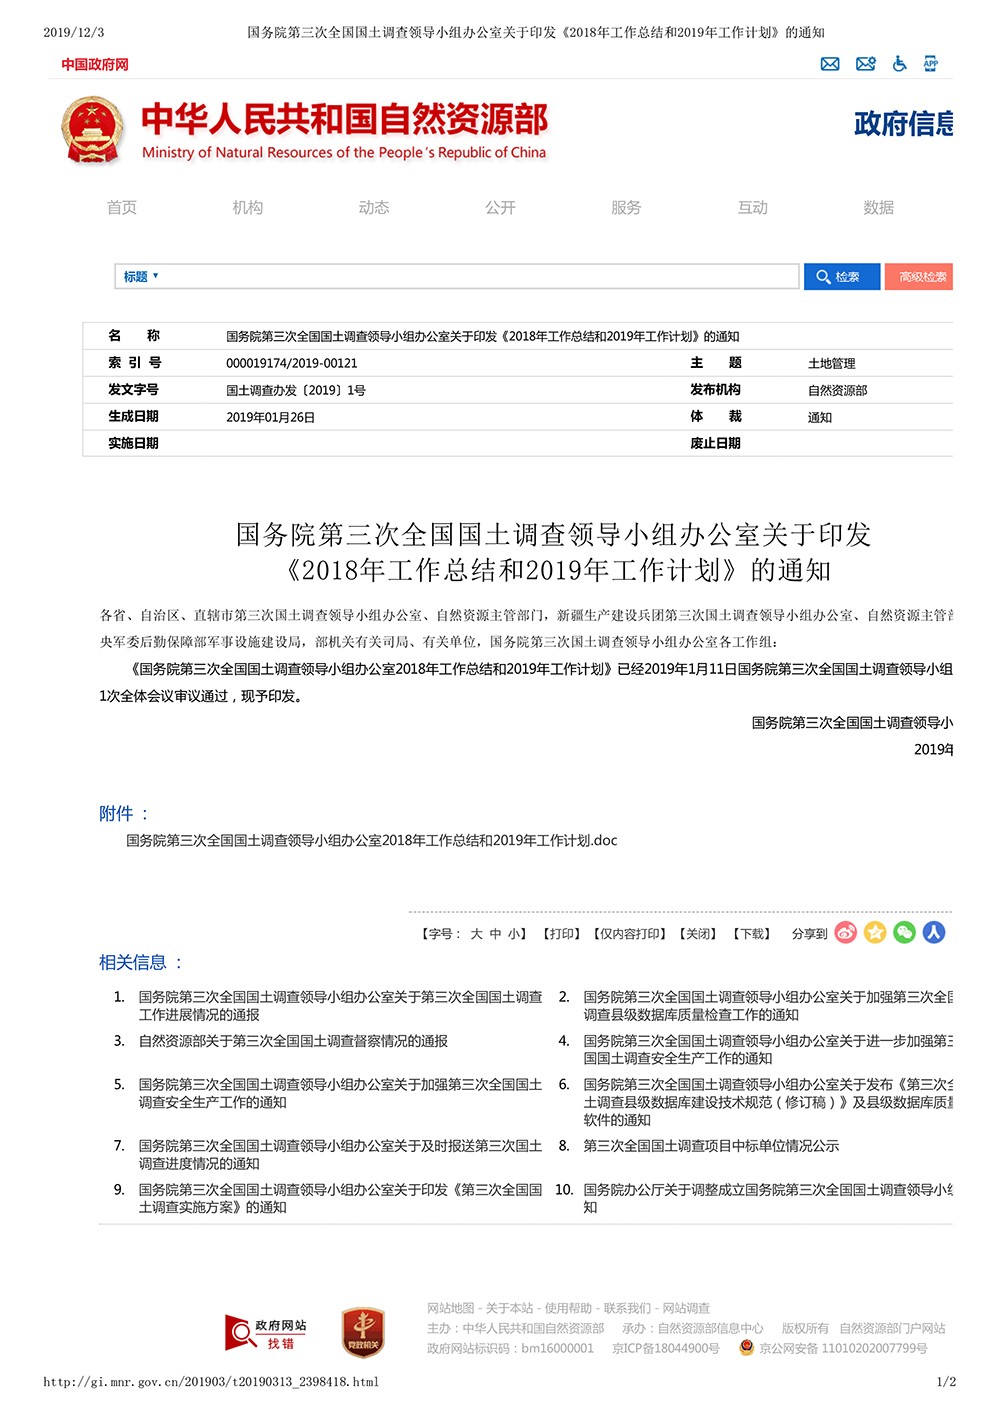The image size is (1000, 1415).
Task: Open the 标题 search-type dropdown
Action: click(x=141, y=277)
